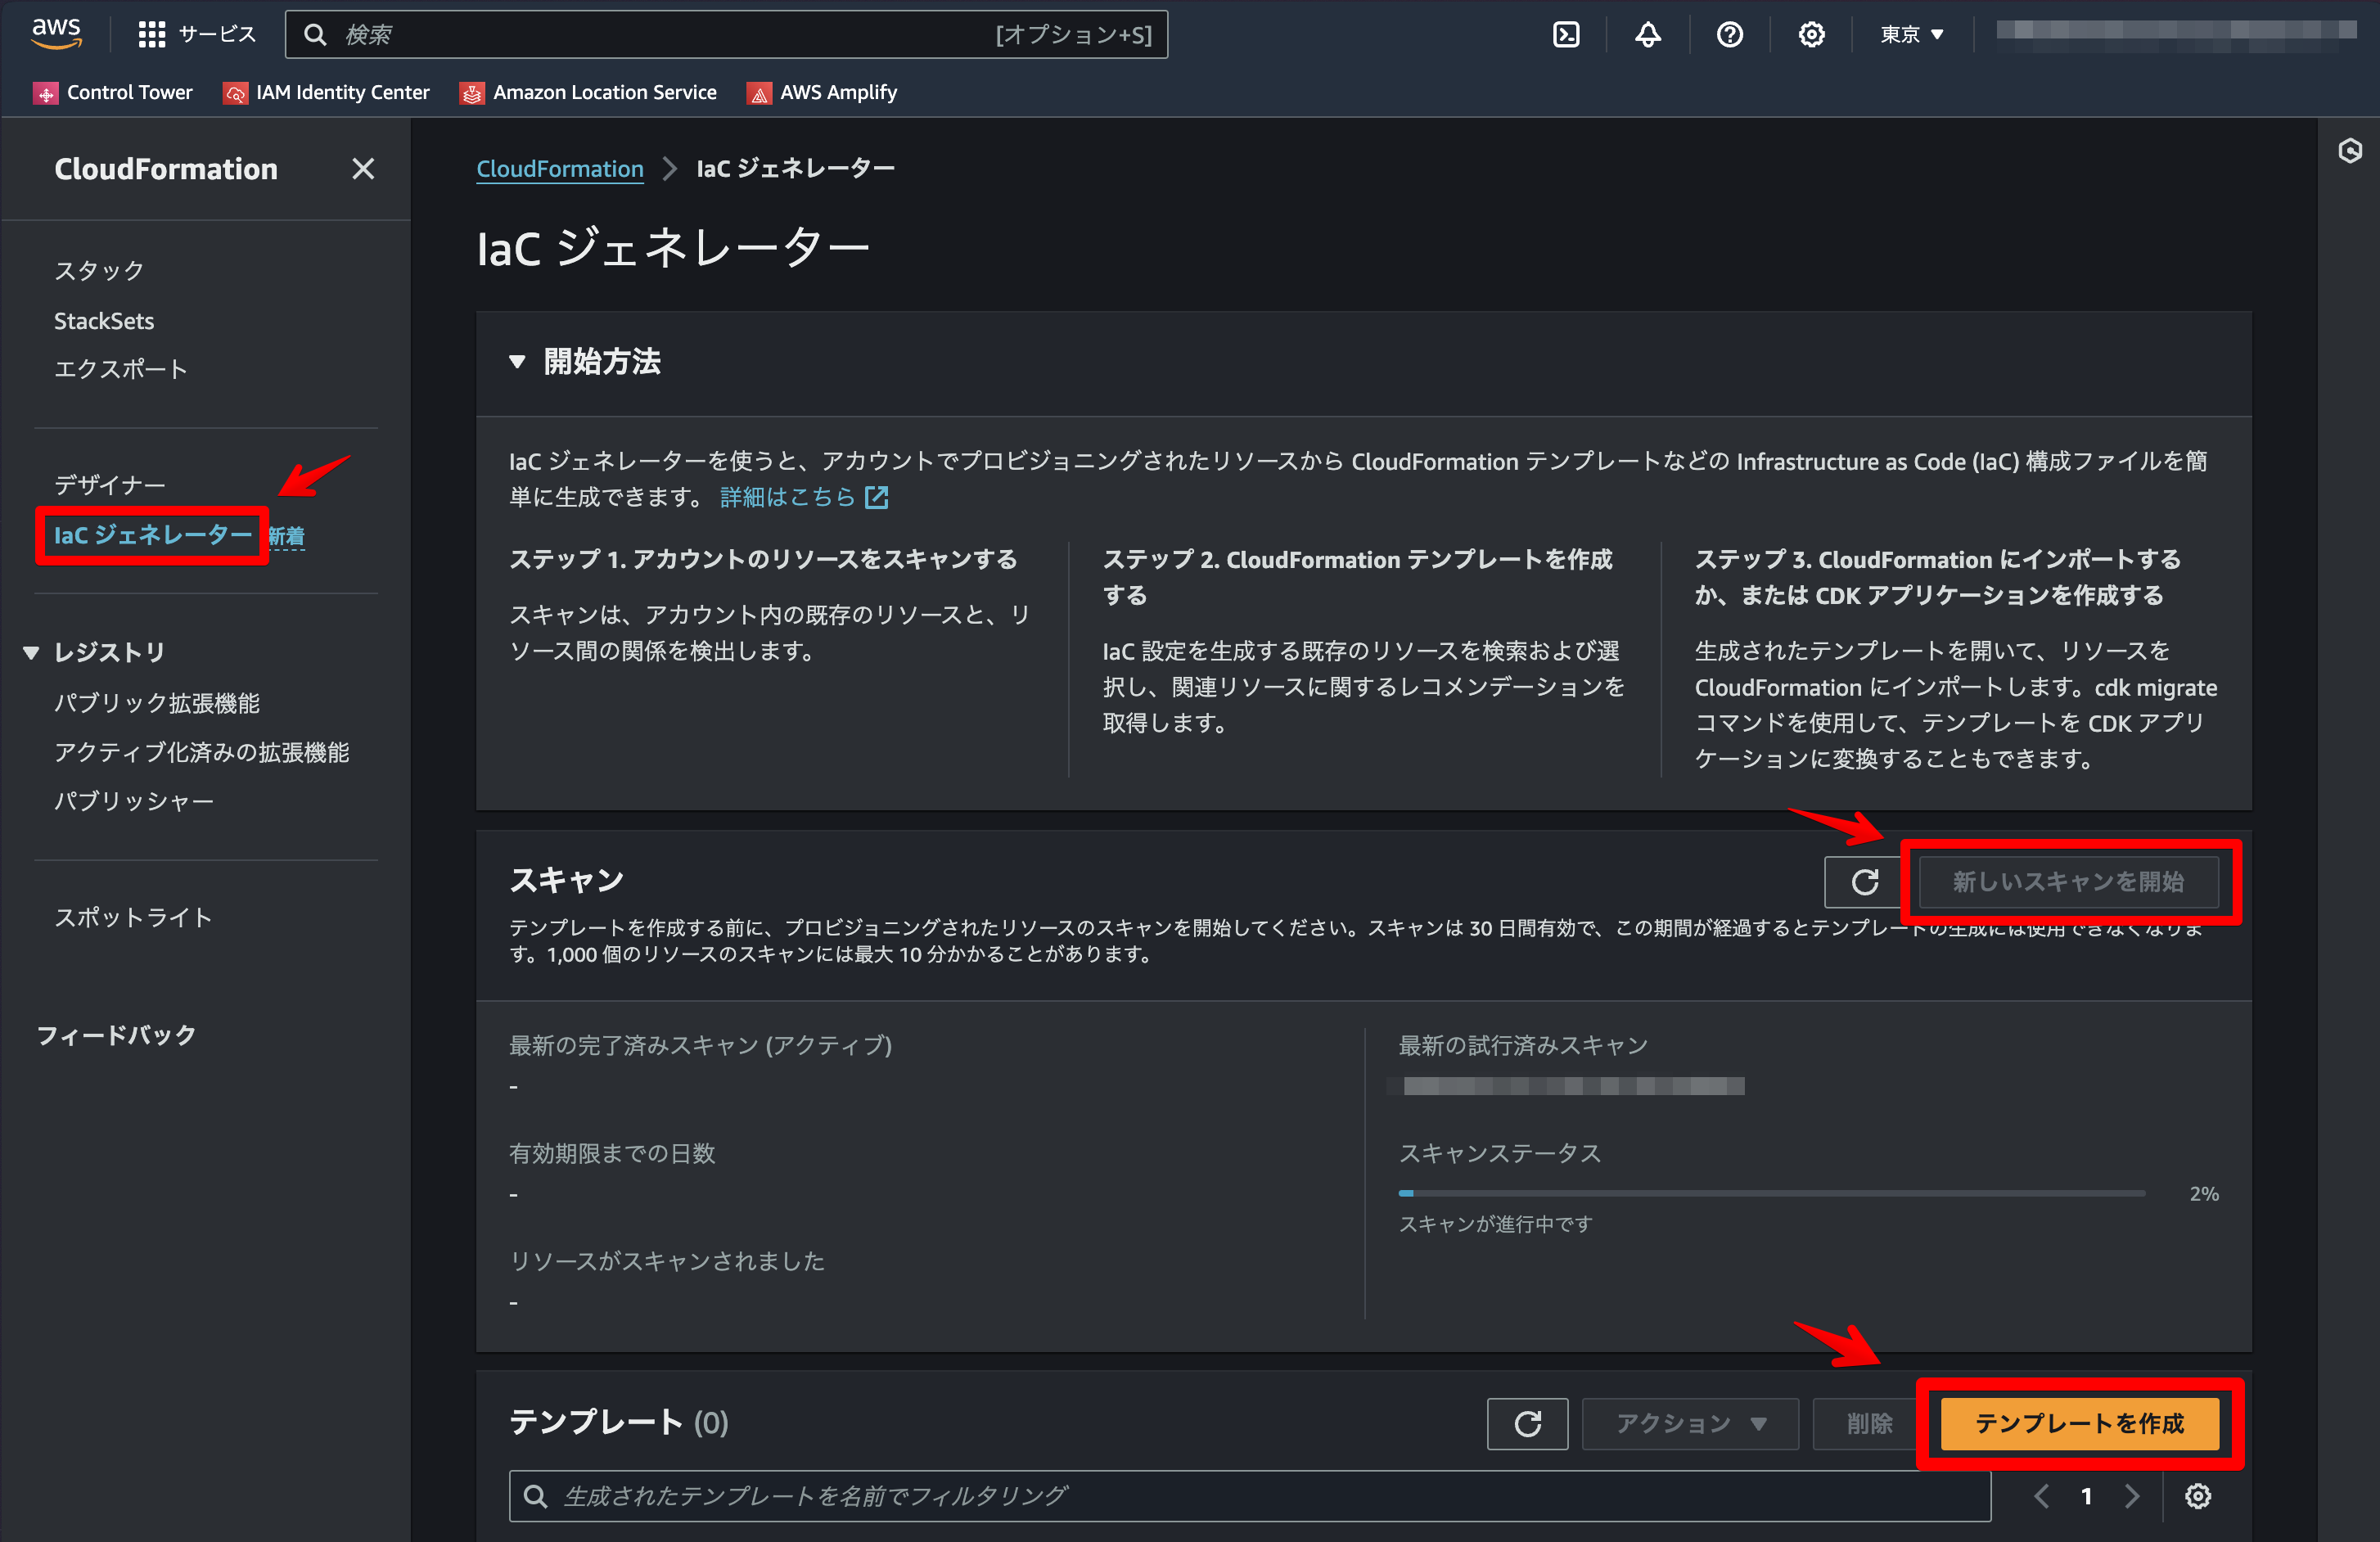Viewport: 2380px width, 1542px height.
Task: Focus the template name filter field
Action: [1250, 1496]
